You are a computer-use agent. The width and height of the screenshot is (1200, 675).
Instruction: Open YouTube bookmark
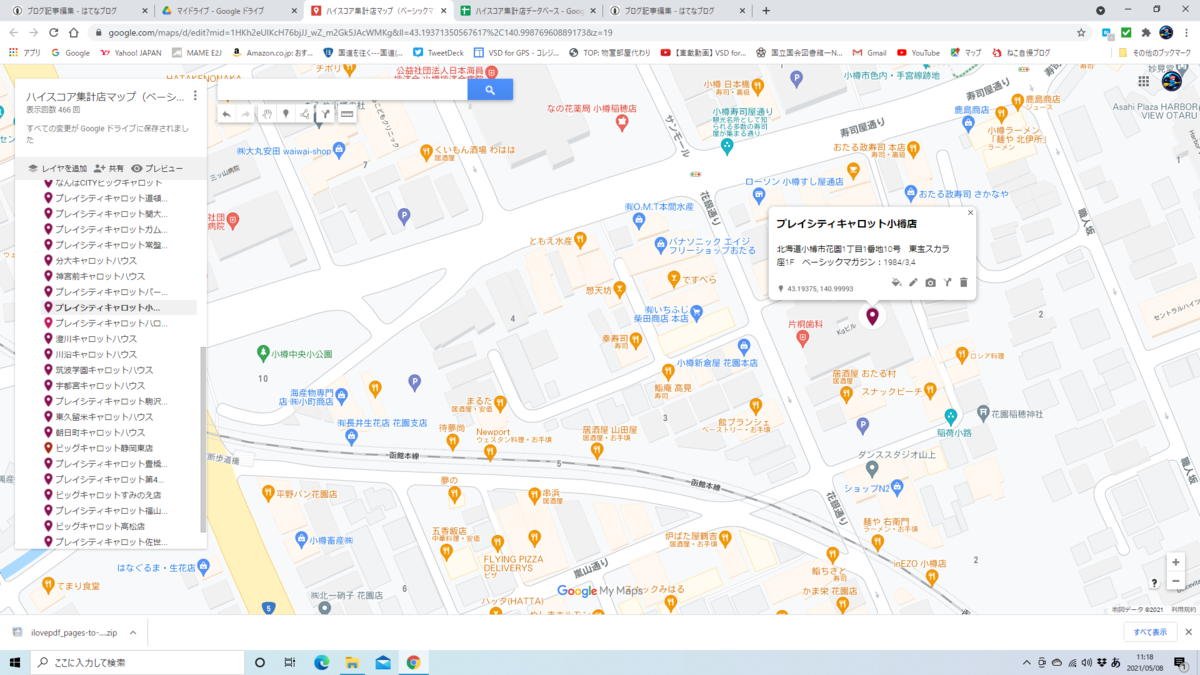pos(918,53)
